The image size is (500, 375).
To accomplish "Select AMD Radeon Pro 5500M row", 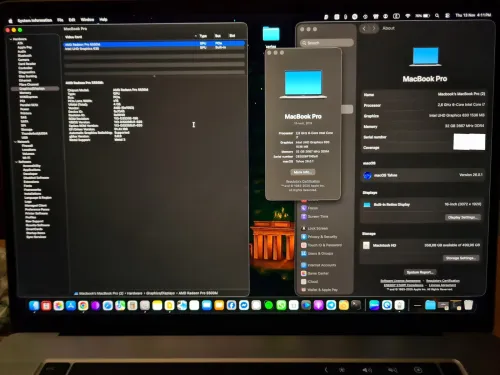I will tap(155, 44).
